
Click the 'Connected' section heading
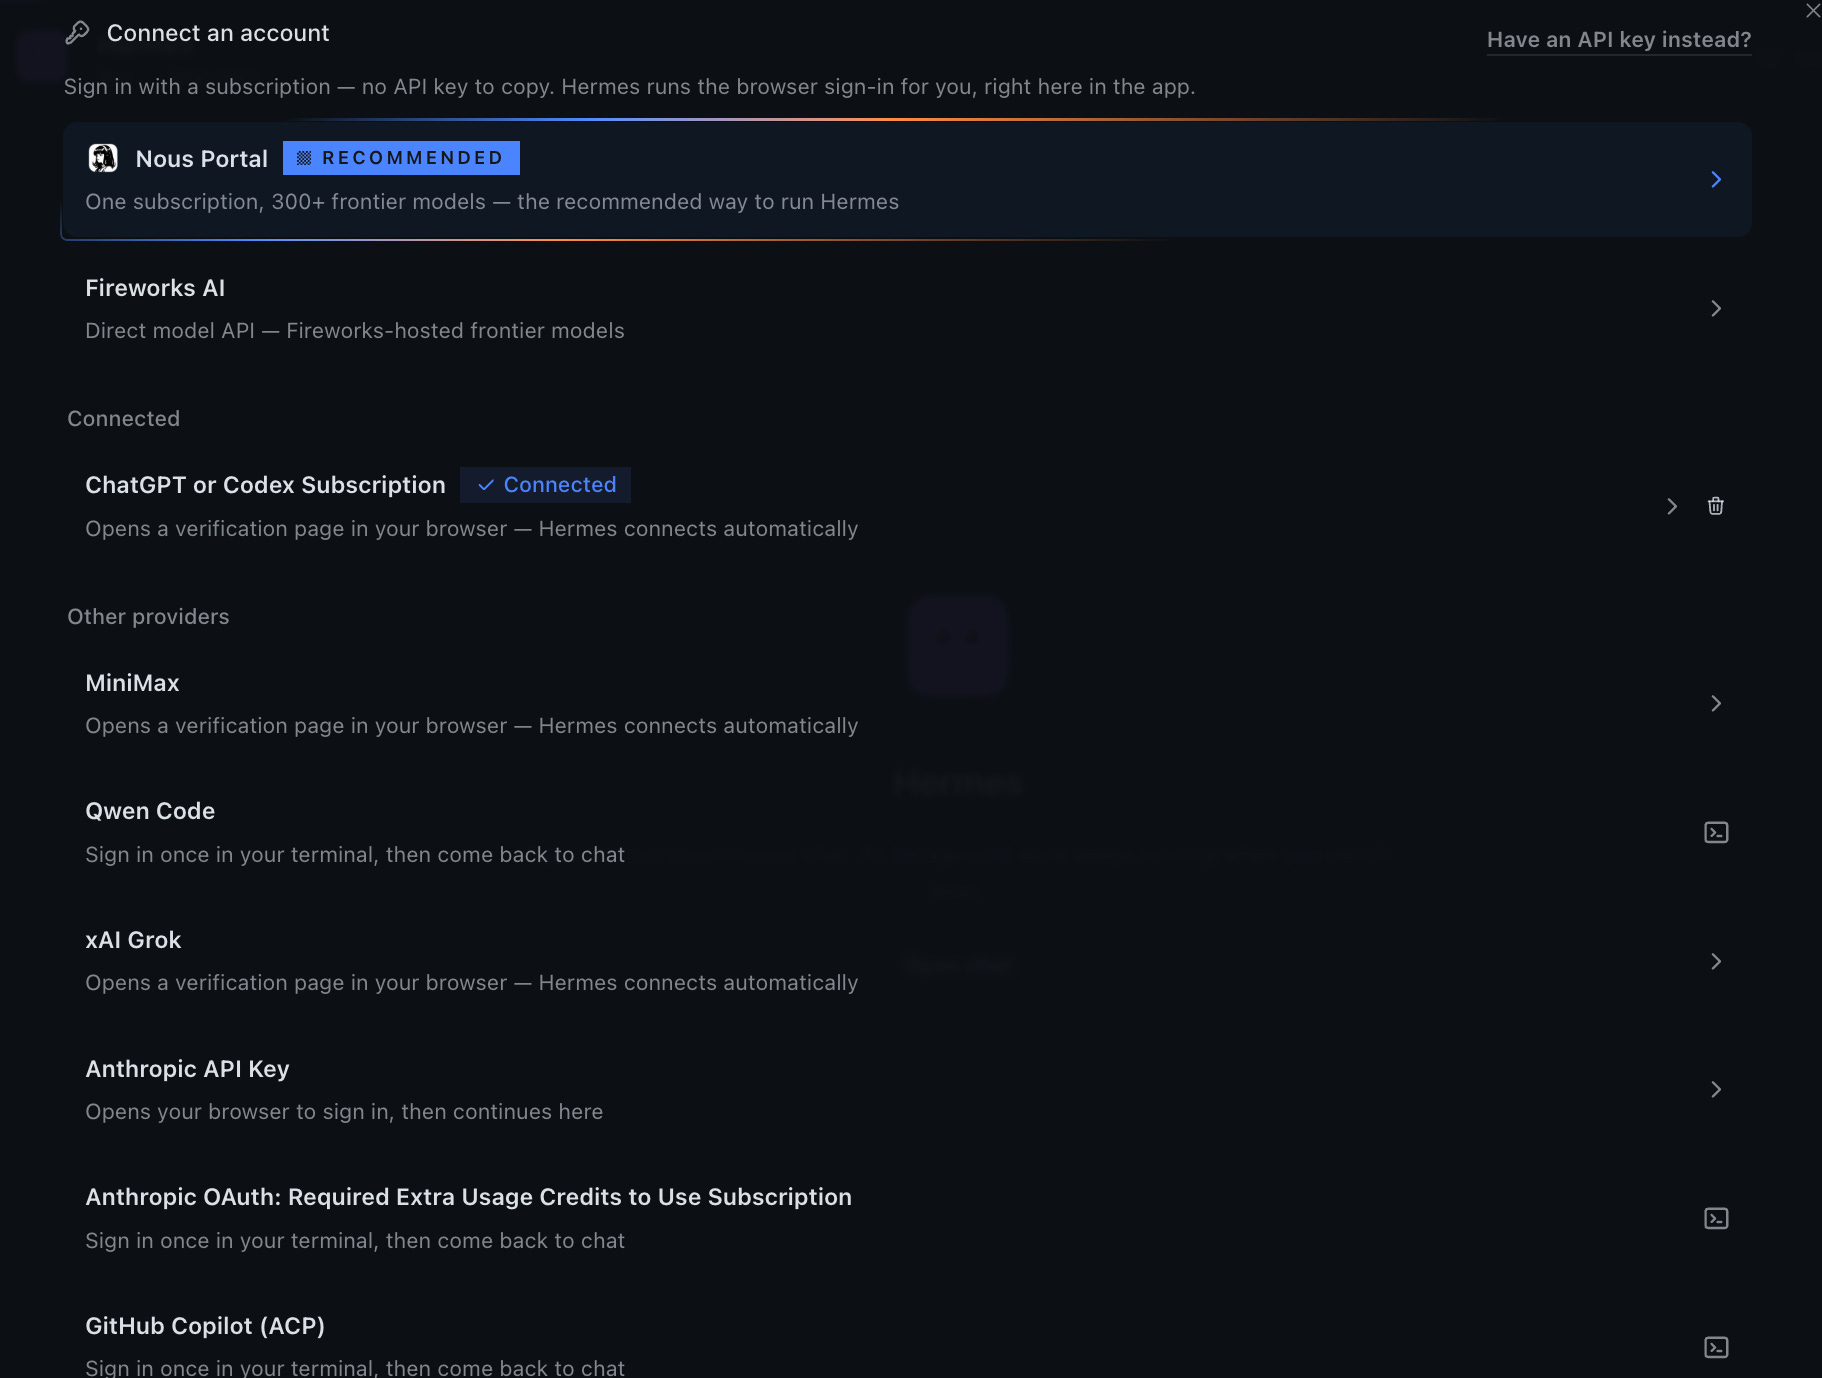124,419
